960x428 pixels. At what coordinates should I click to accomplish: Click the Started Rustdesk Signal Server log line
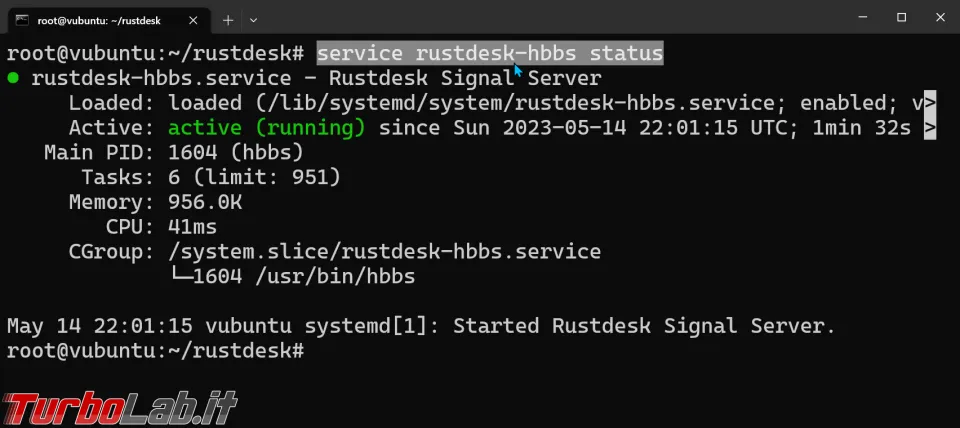pos(420,326)
